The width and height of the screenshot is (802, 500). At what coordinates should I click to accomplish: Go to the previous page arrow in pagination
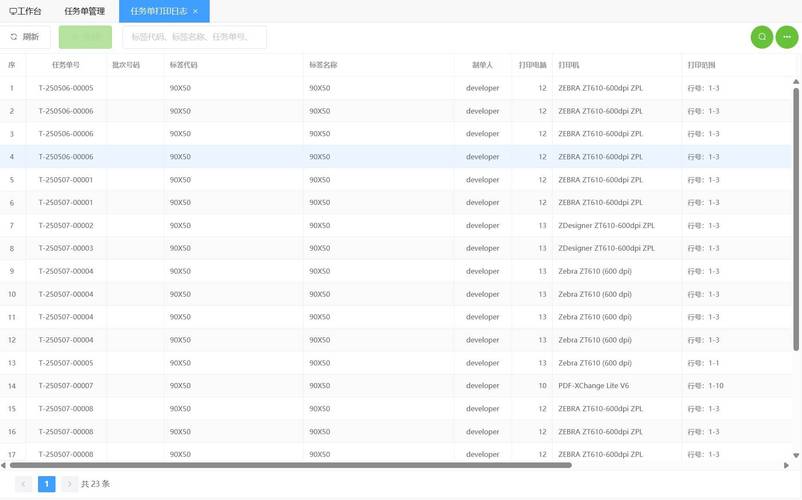pyautogui.click(x=24, y=484)
